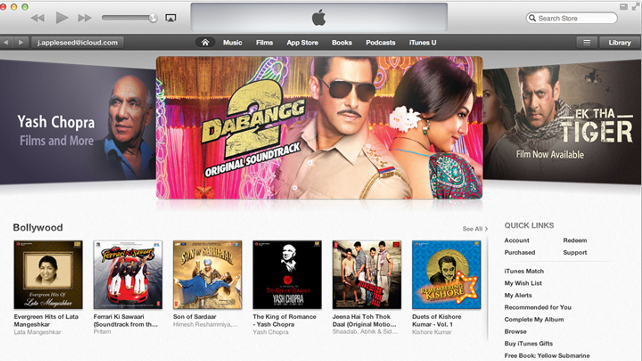Image resolution: width=642 pixels, height=361 pixels.
Task: Click the Bollywood section heading
Action: [38, 228]
